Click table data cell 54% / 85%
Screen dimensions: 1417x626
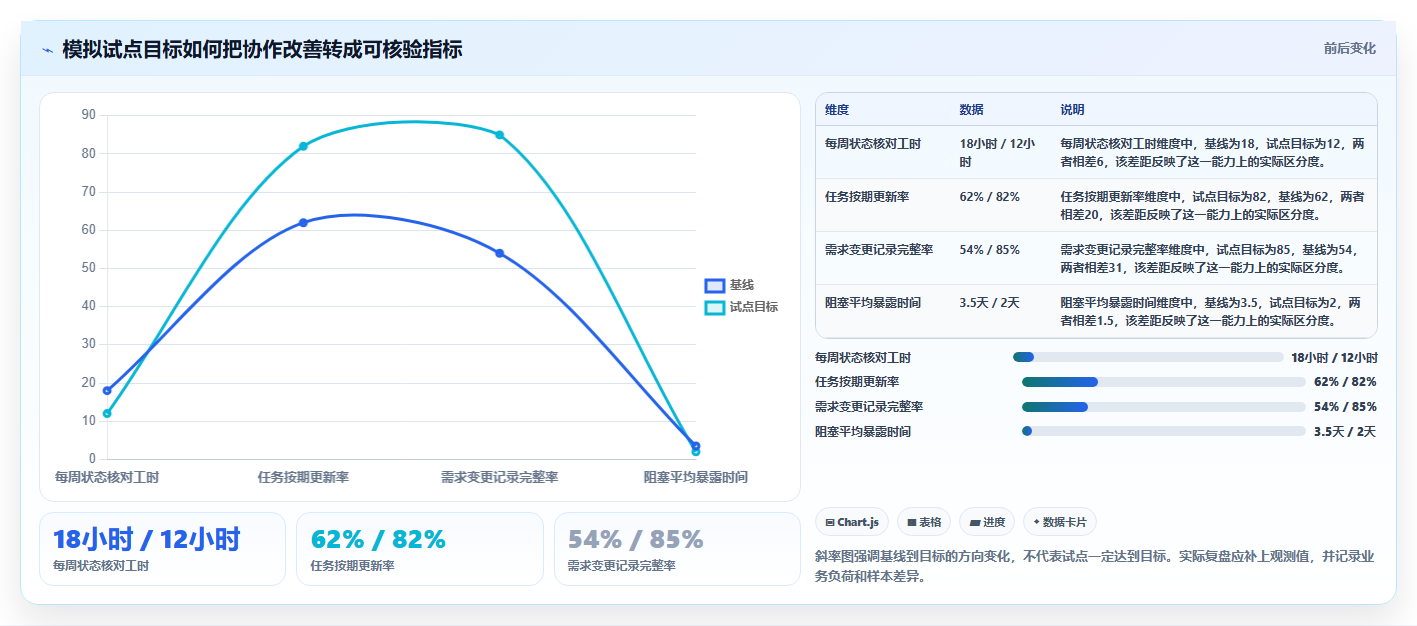[x=989, y=250]
